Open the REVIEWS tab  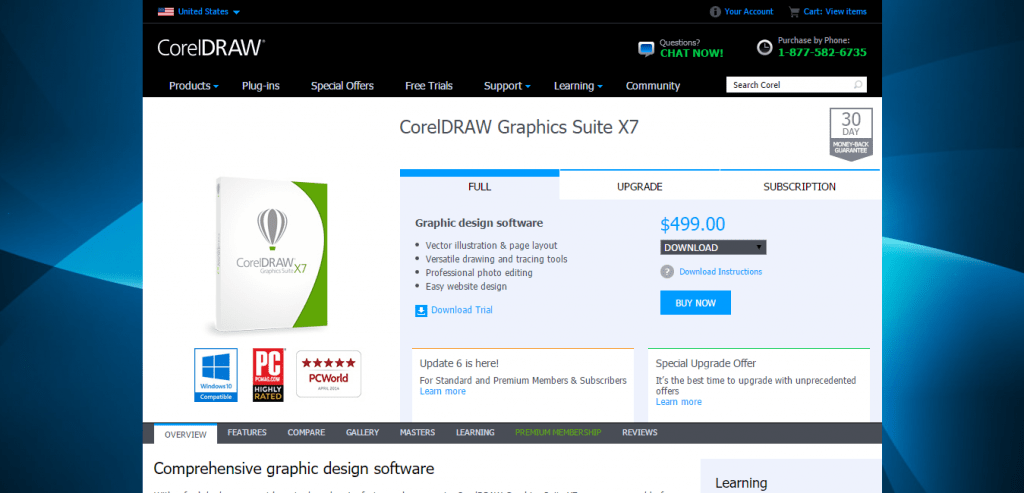point(639,432)
